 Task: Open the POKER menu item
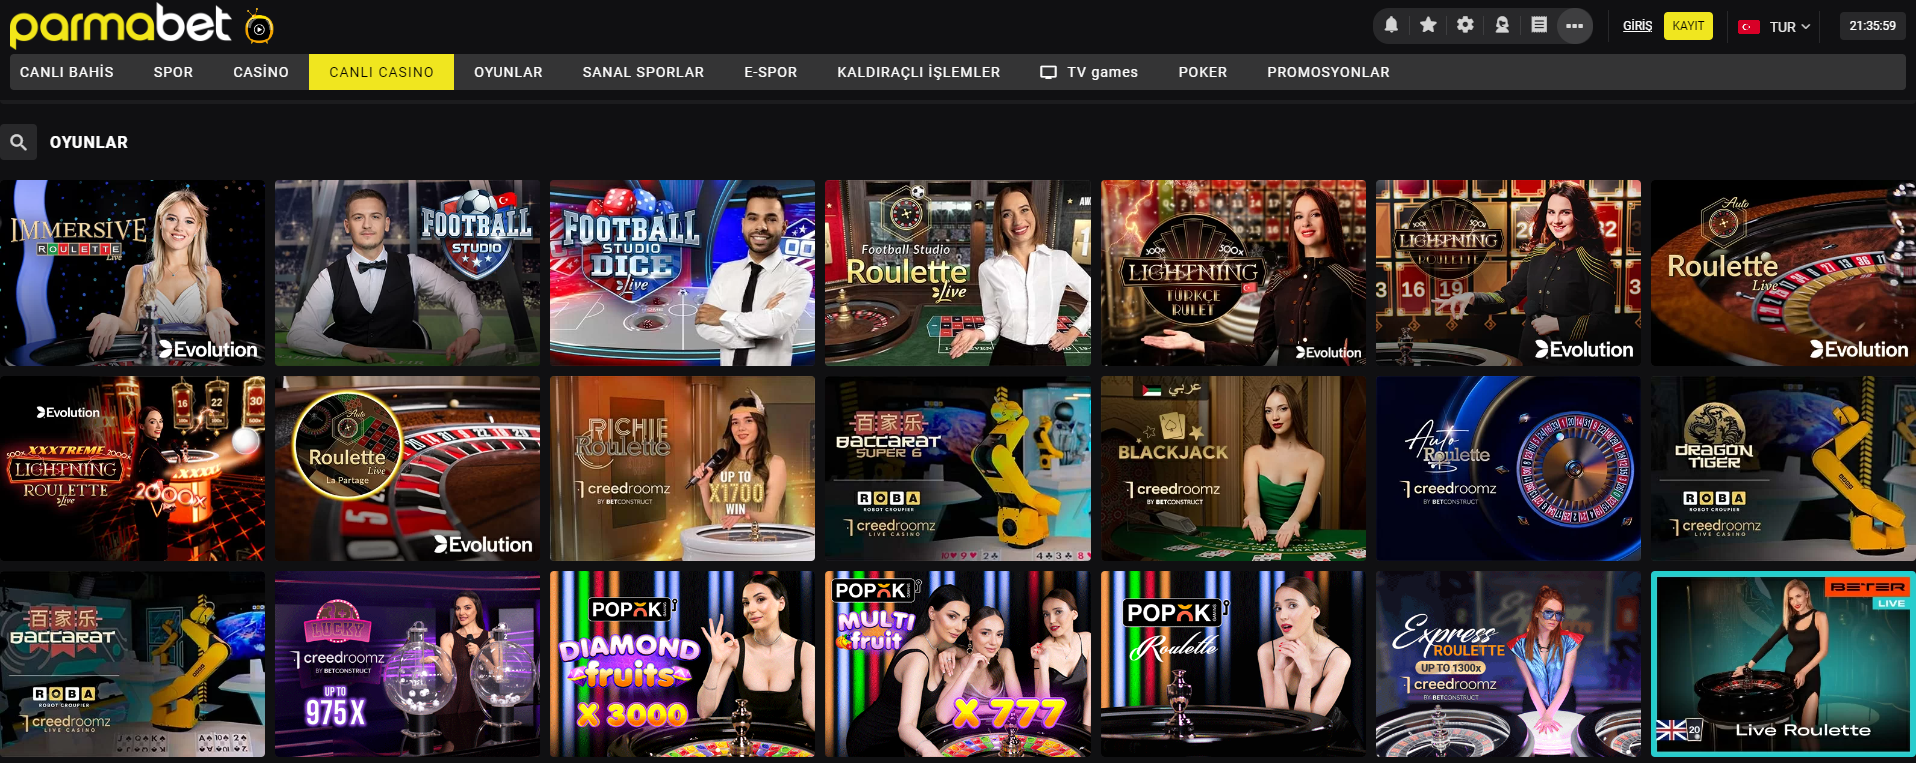[1202, 72]
